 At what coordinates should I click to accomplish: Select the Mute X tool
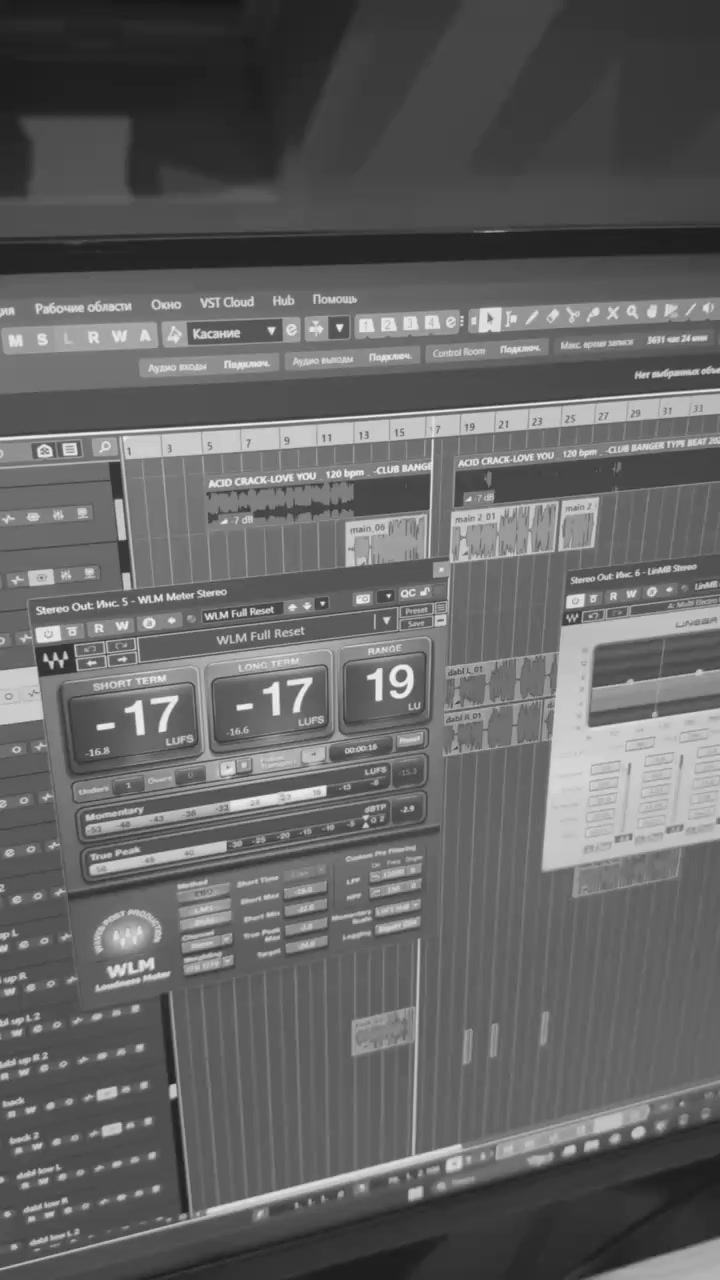click(613, 313)
